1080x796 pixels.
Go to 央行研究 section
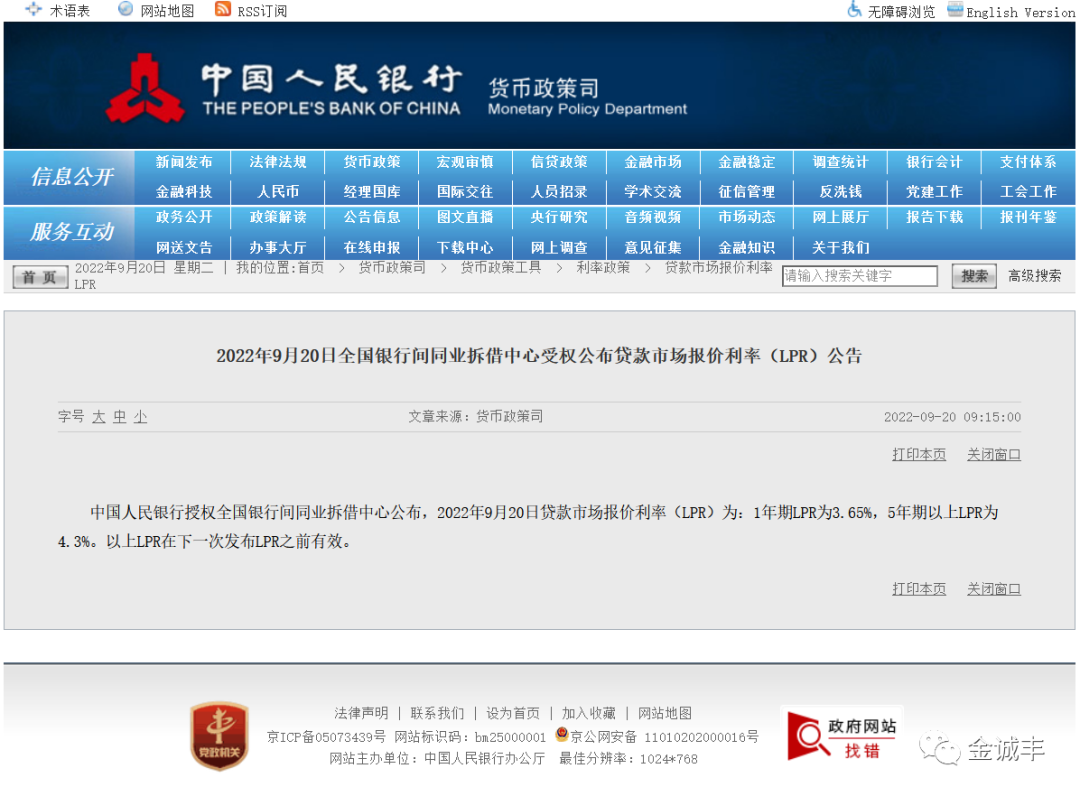coord(559,218)
